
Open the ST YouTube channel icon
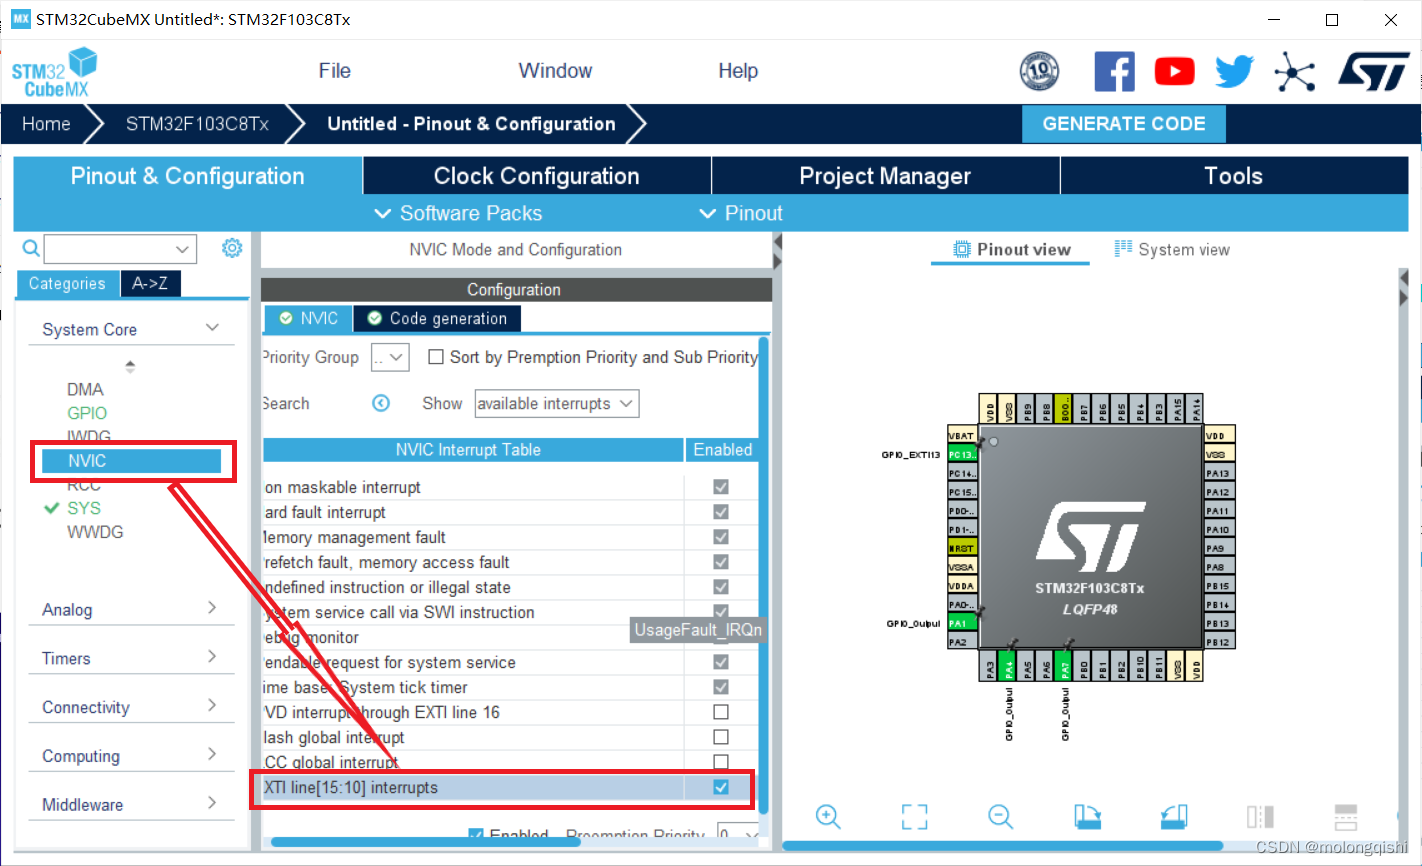[x=1174, y=71]
